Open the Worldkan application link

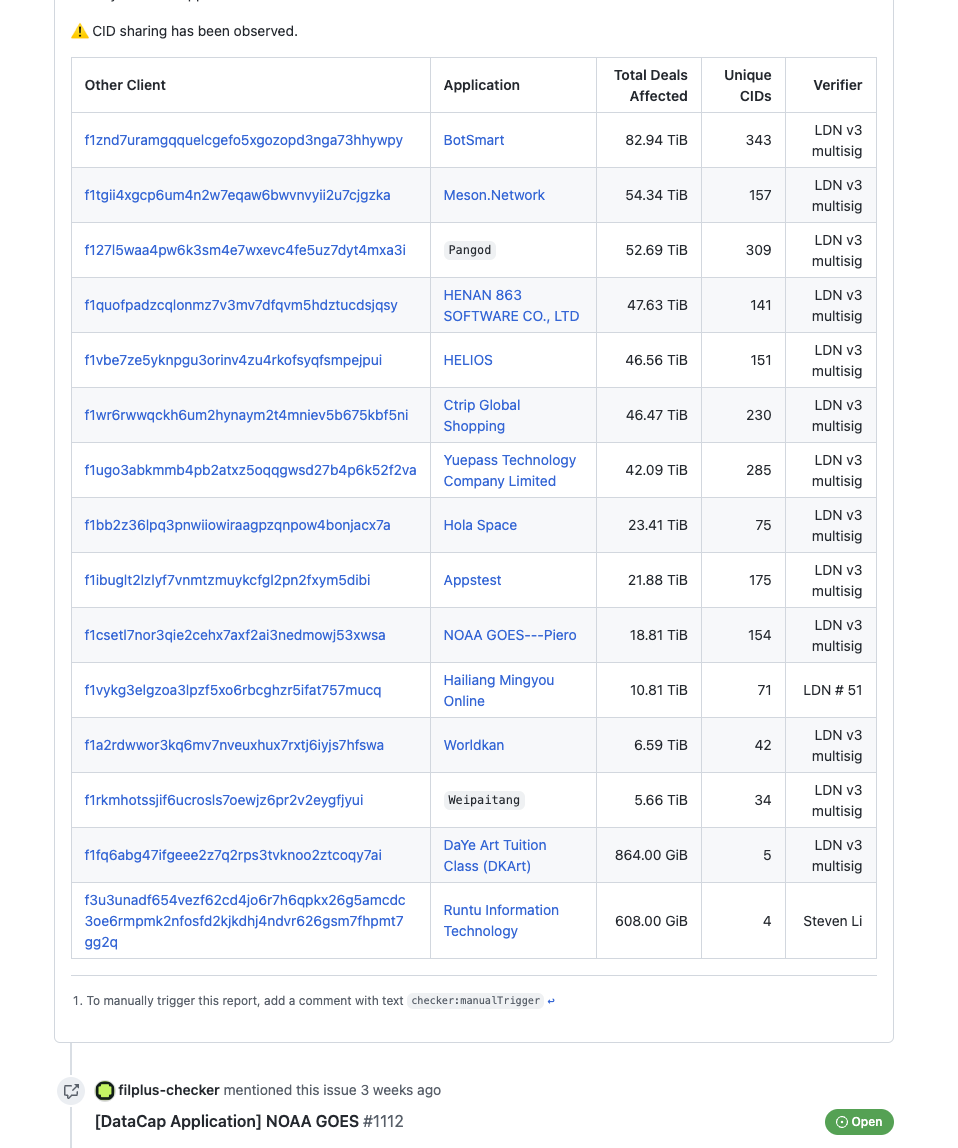473,745
